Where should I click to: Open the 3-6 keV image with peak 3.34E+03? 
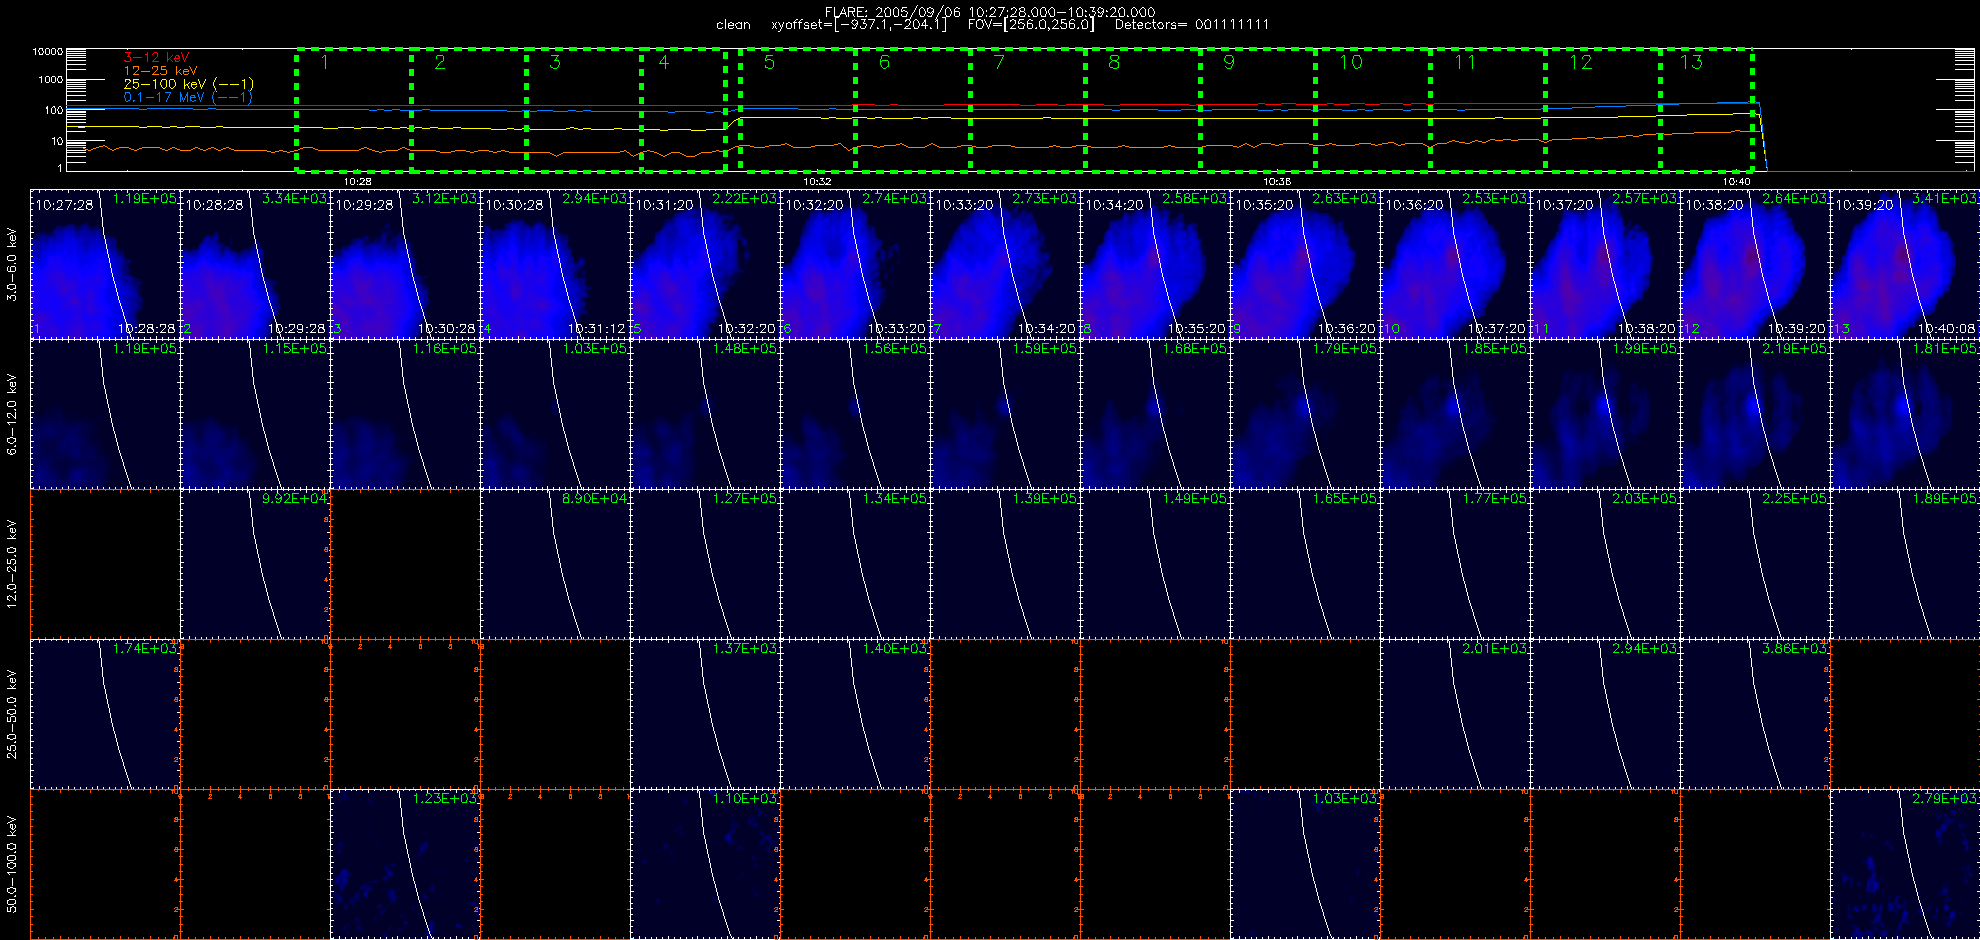255,264
